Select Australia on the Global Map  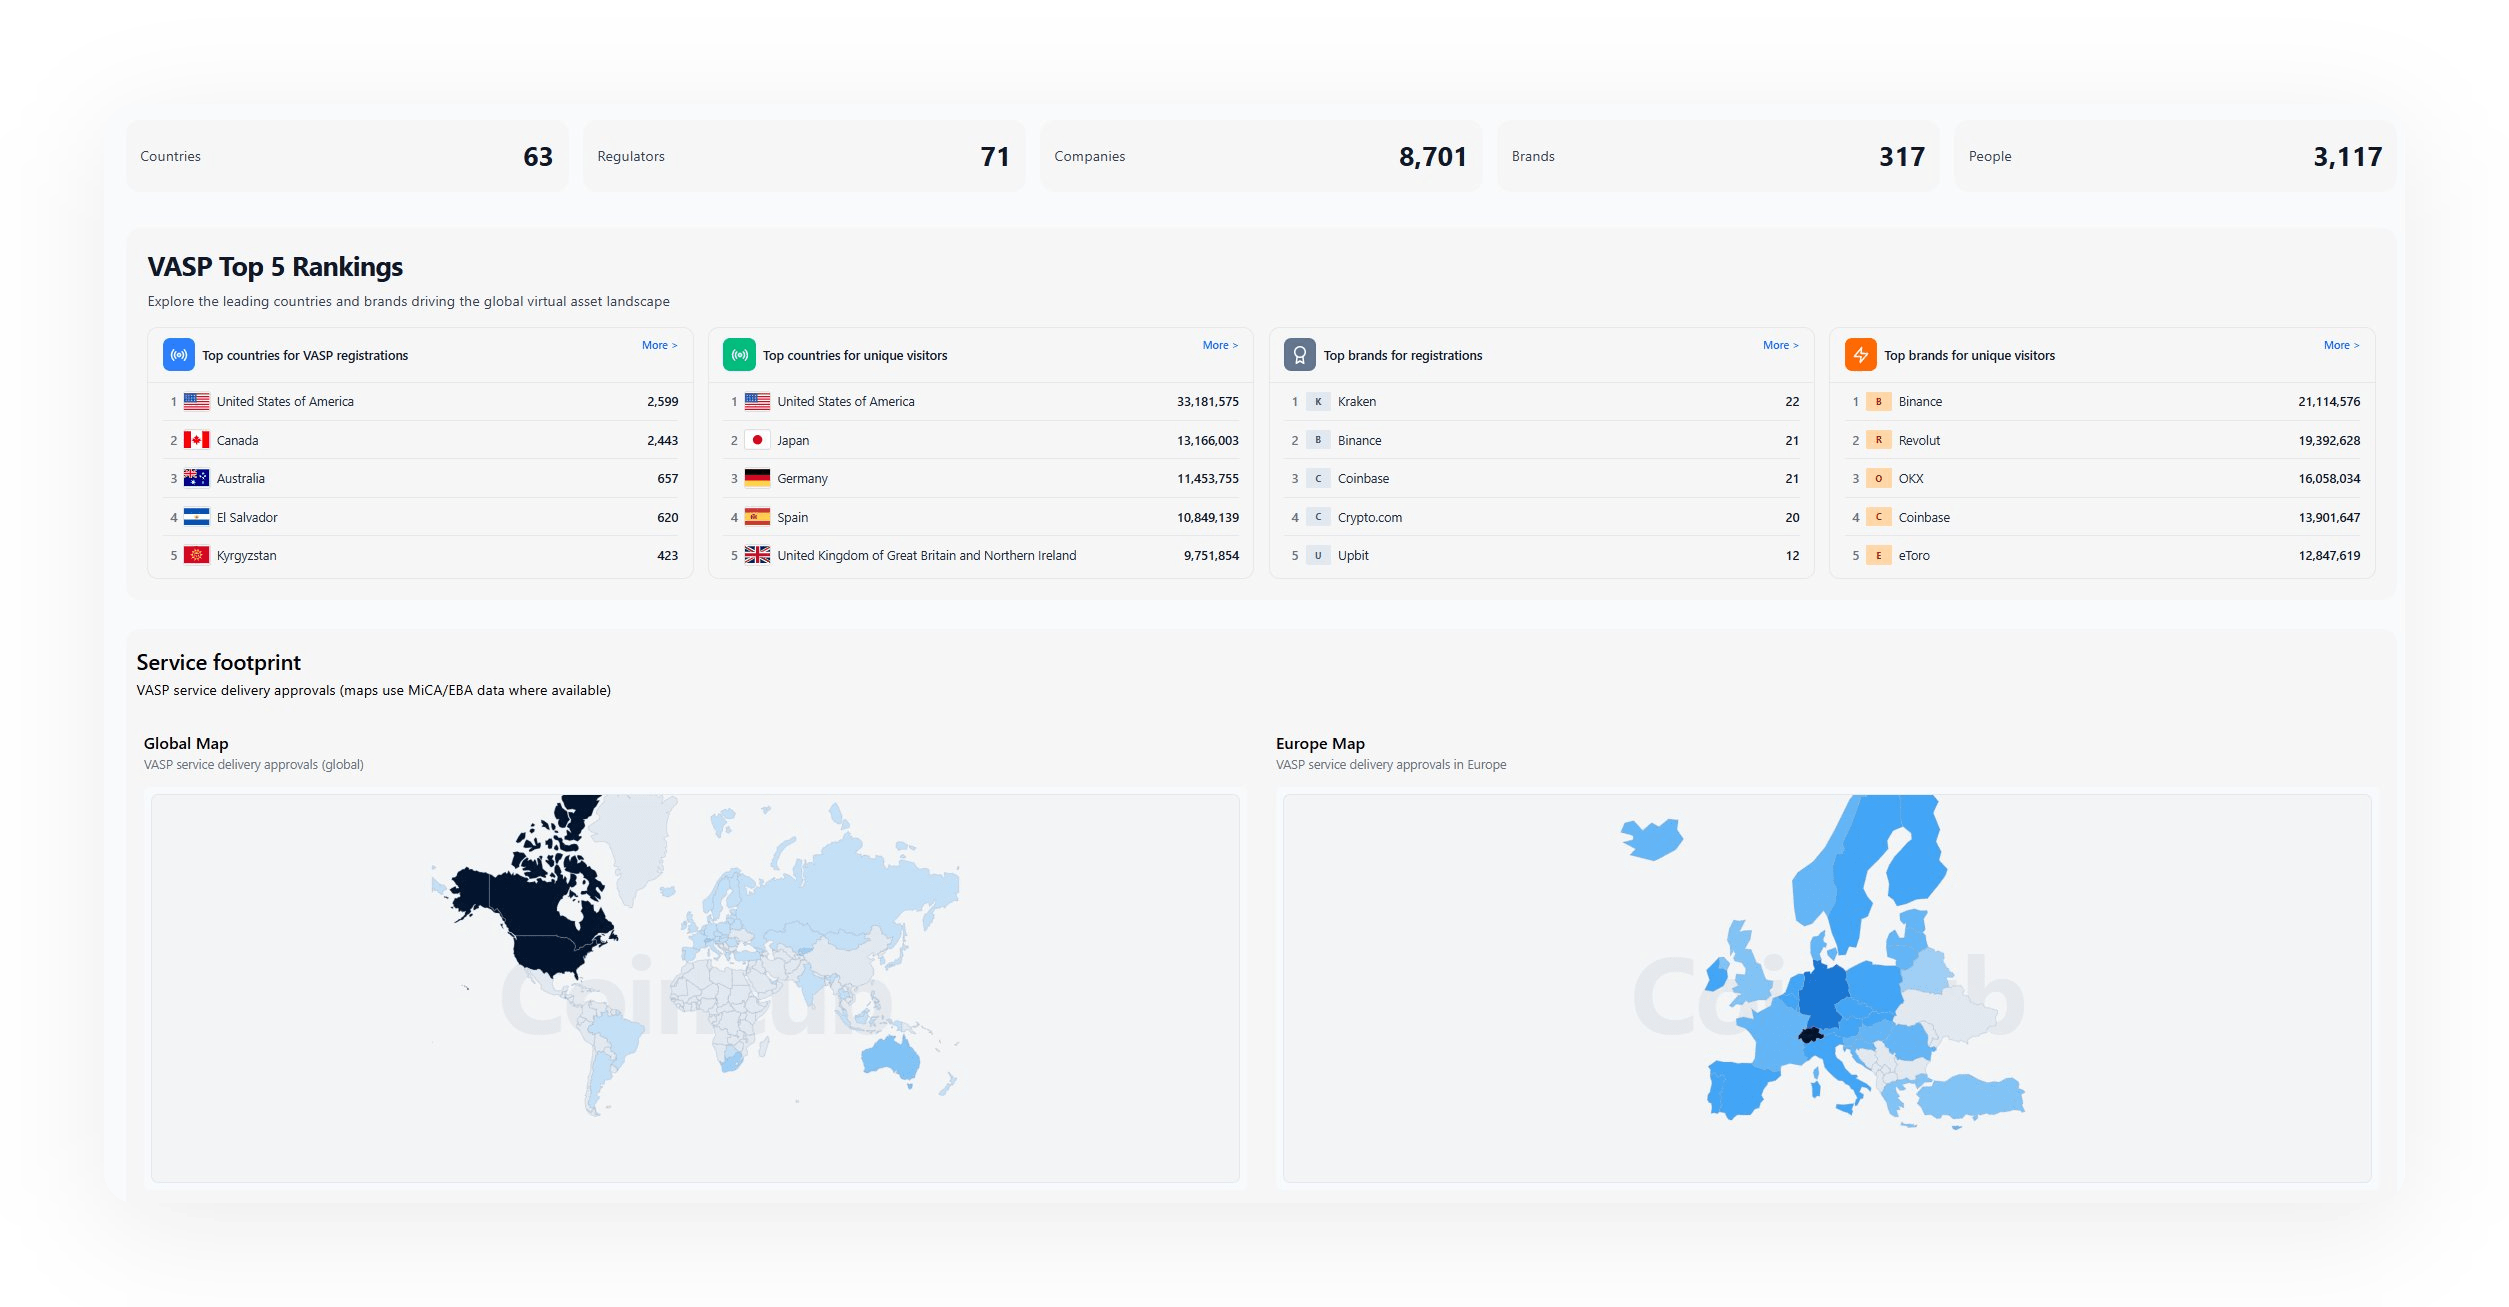[890, 1058]
